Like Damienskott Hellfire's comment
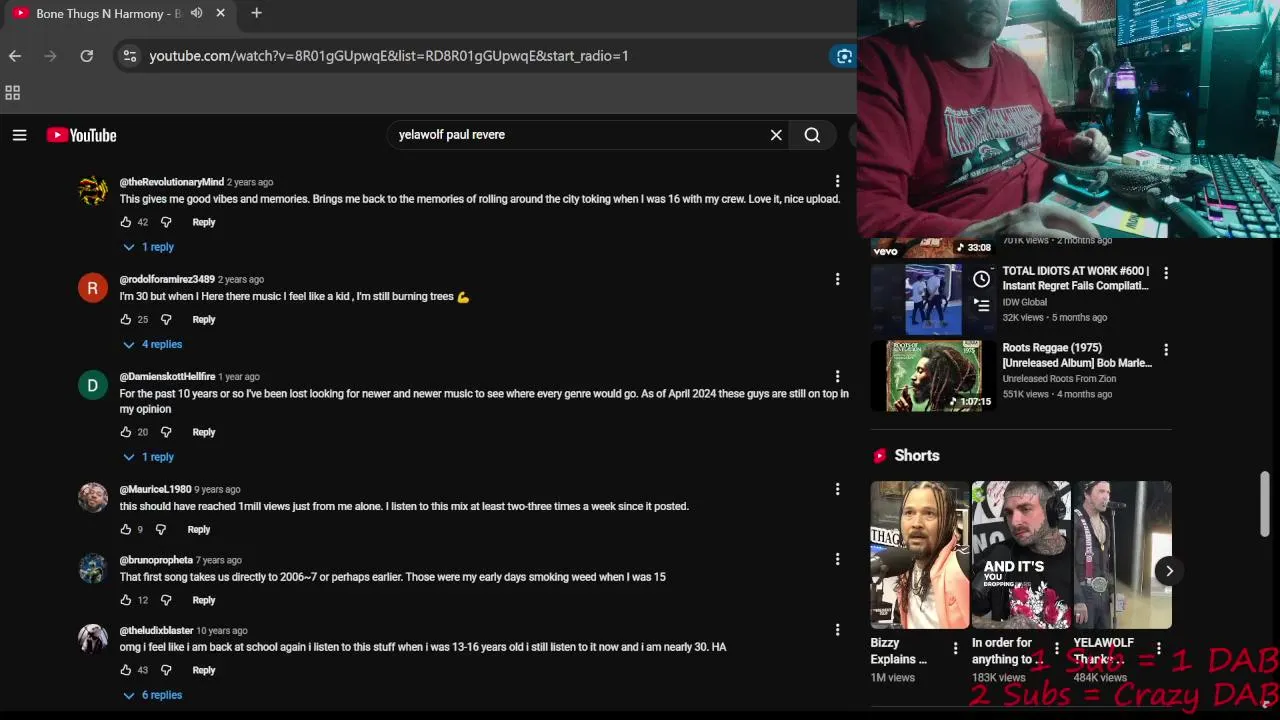1280x720 pixels. coord(125,432)
